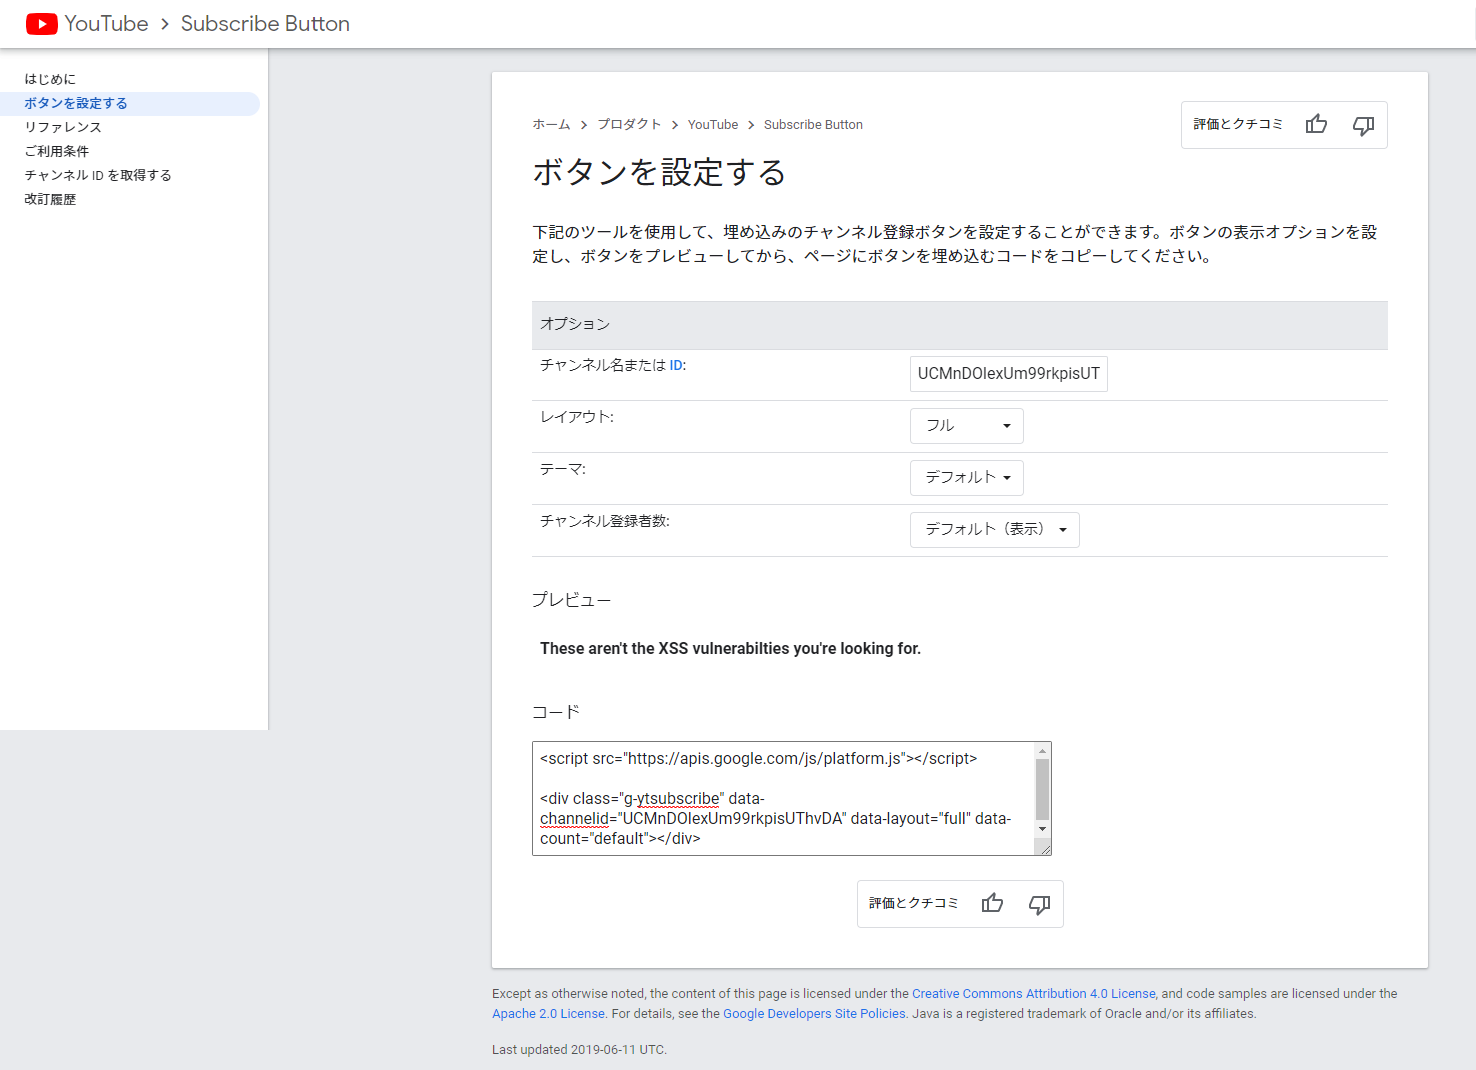Screen dimensions: 1476x1070
Task: Select はじめに in the left sidebar
Action: click(x=50, y=79)
